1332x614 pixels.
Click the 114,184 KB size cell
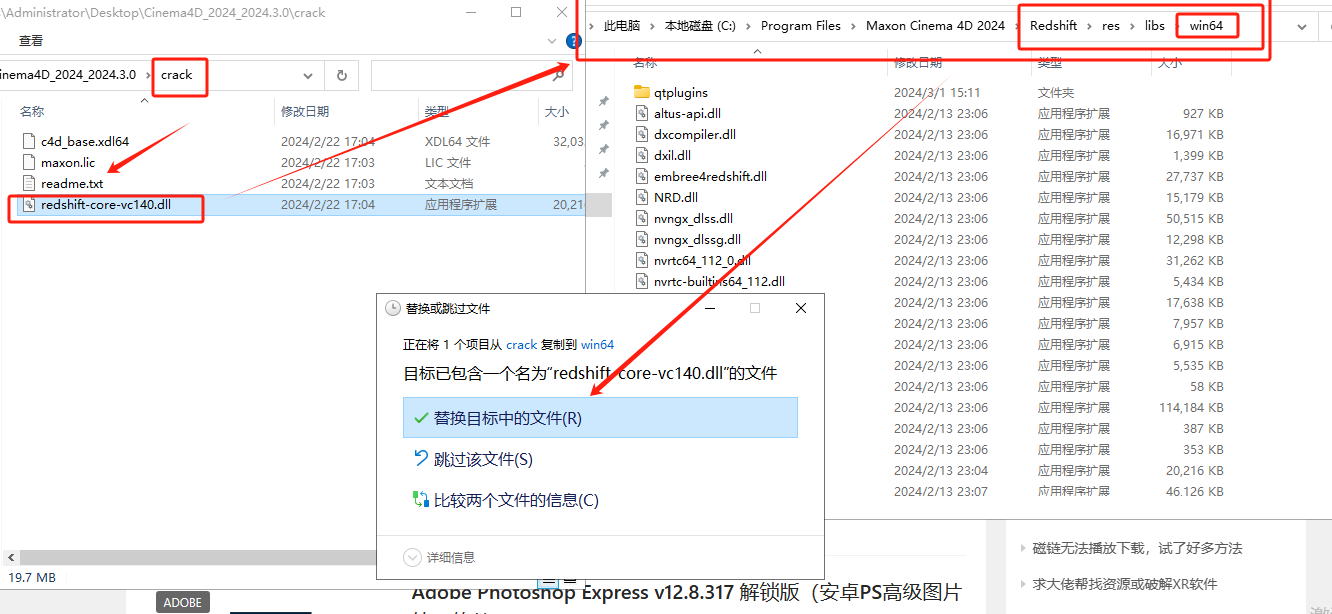[x=1191, y=408]
